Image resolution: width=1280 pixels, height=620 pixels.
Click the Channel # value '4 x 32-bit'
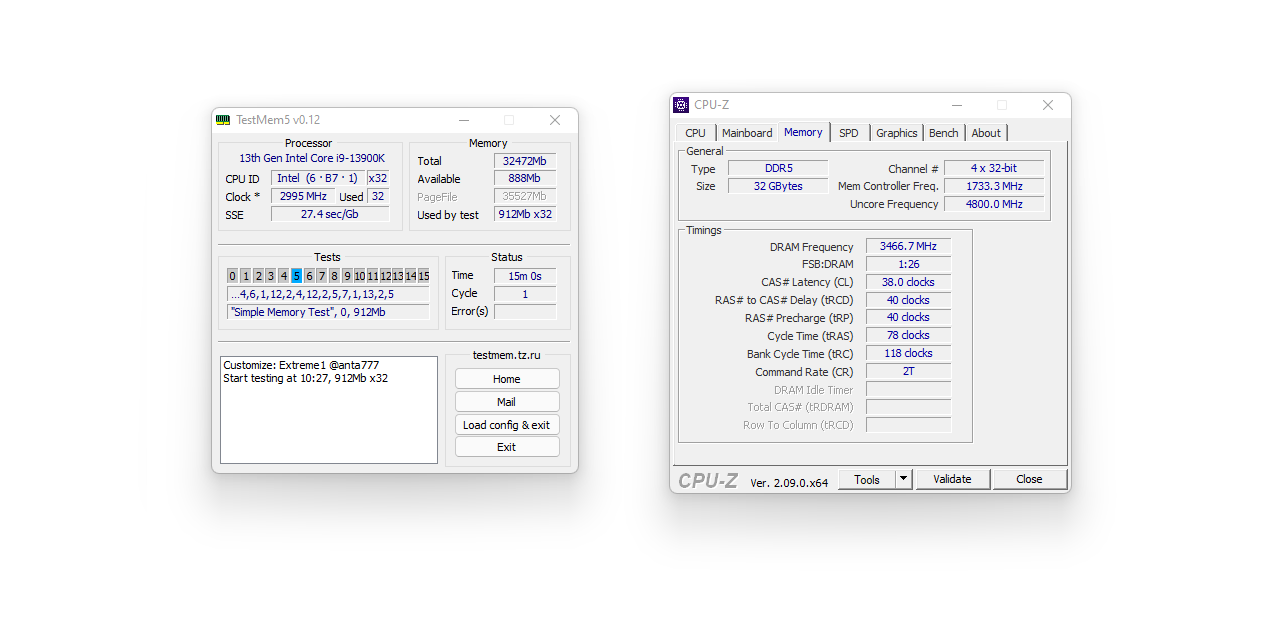[994, 168]
